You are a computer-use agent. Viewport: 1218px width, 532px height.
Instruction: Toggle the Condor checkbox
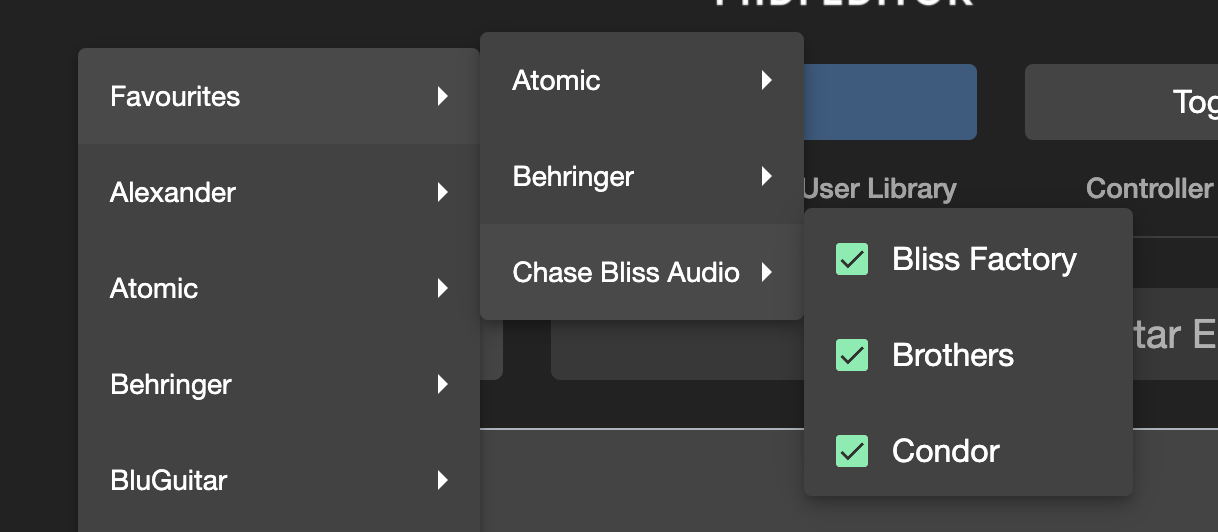(852, 451)
